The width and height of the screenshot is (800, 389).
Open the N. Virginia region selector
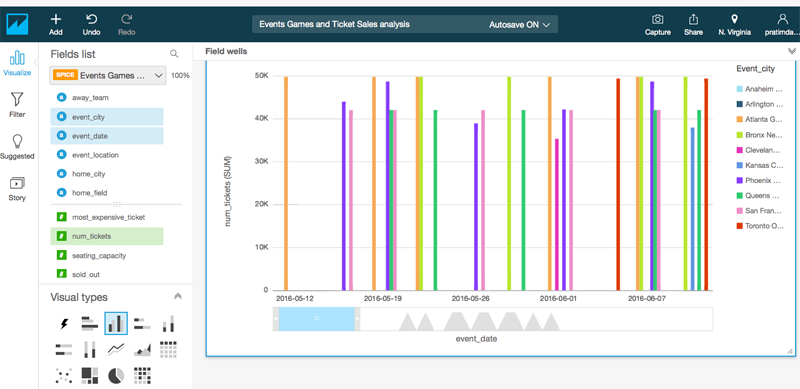pos(734,25)
